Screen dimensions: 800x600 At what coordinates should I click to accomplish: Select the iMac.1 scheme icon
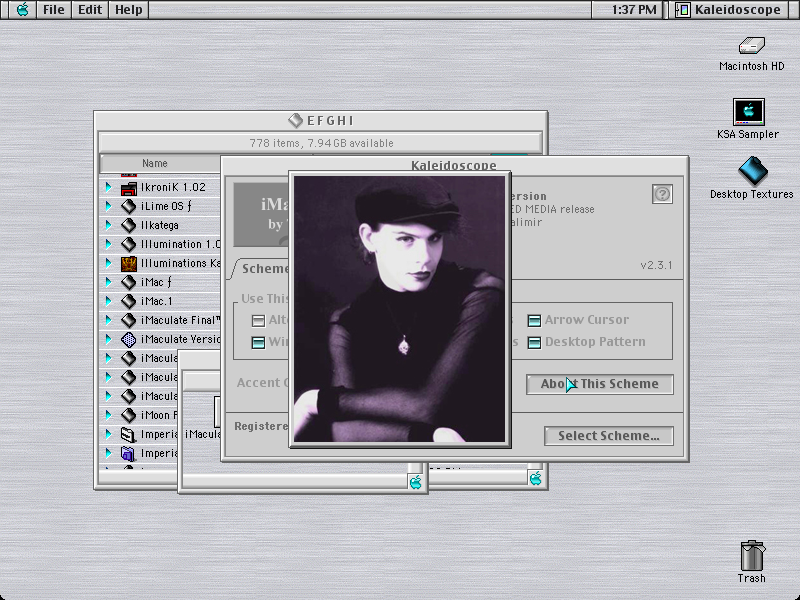coord(129,301)
